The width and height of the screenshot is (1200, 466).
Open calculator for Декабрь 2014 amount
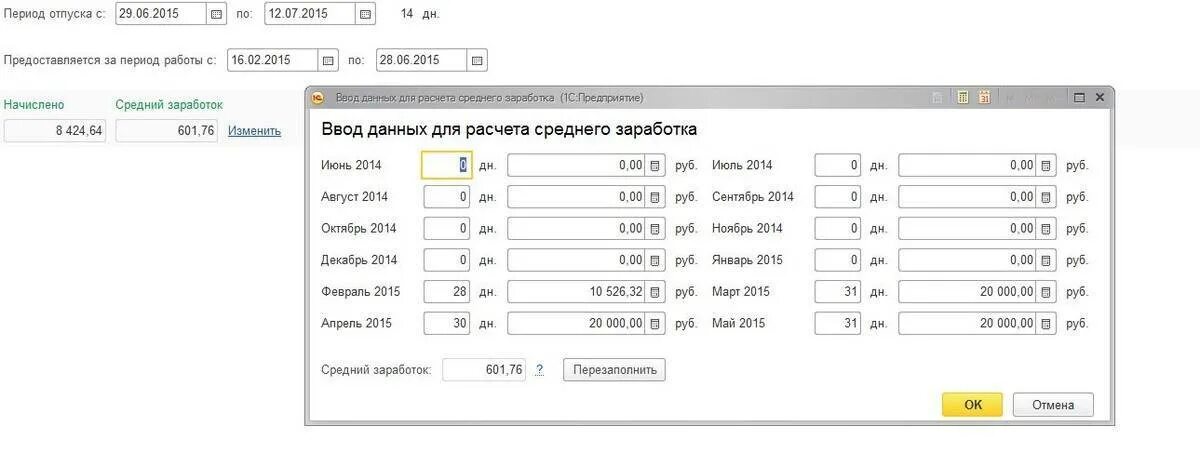click(655, 260)
